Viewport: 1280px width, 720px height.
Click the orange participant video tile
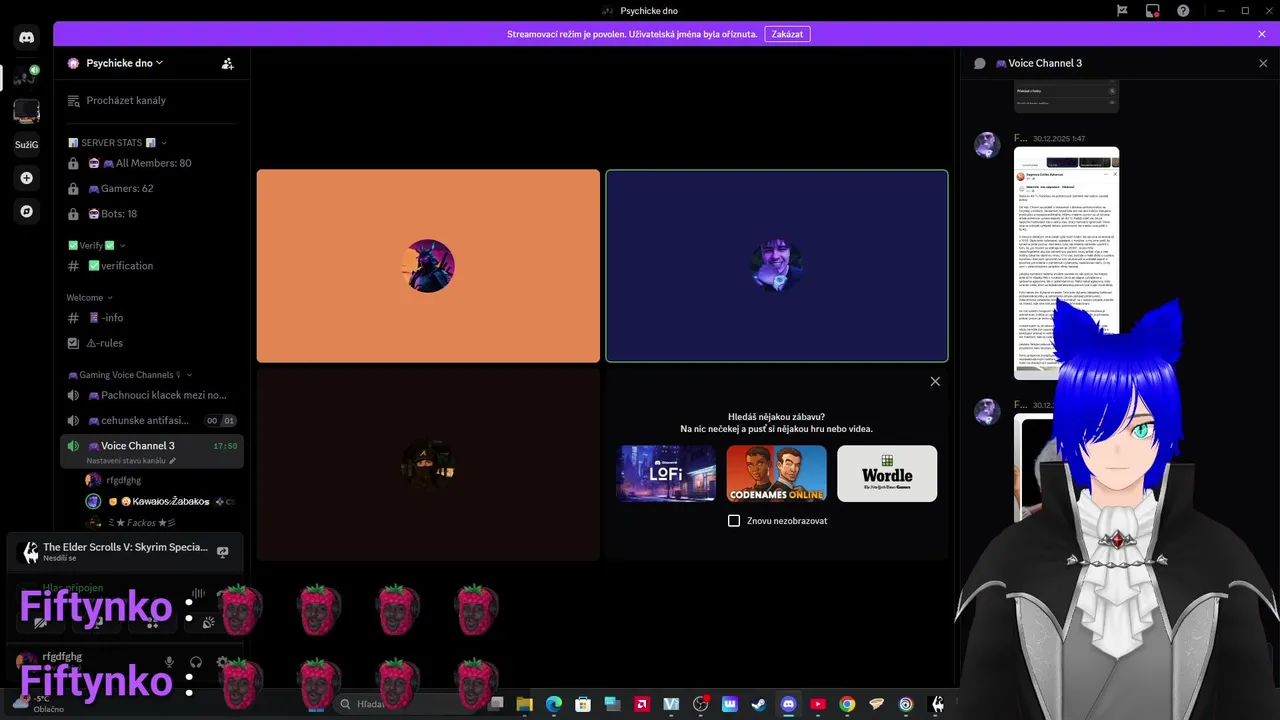pyautogui.click(x=428, y=266)
